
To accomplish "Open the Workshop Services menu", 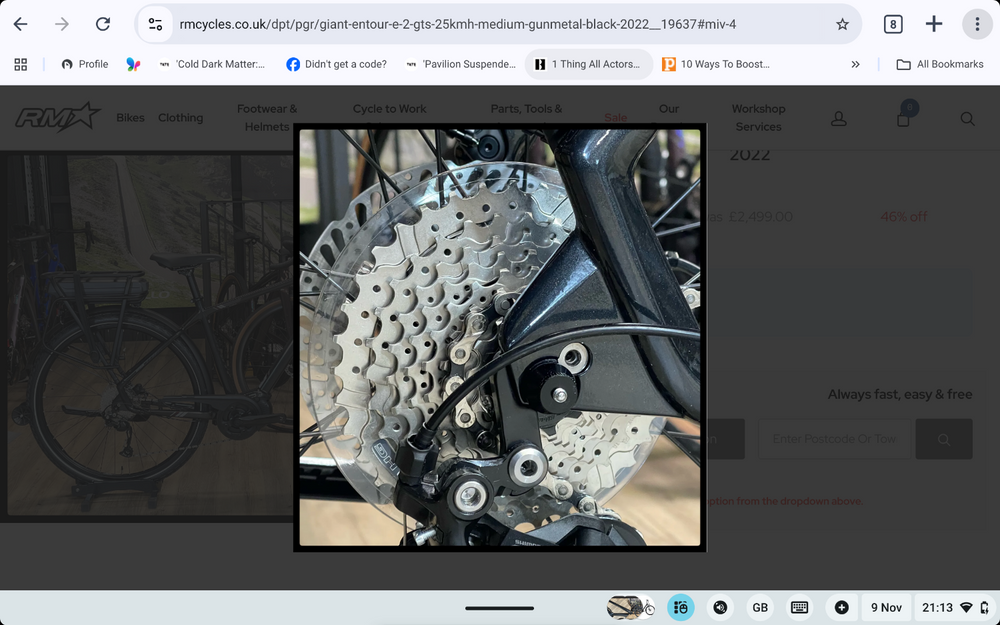I will (758, 118).
